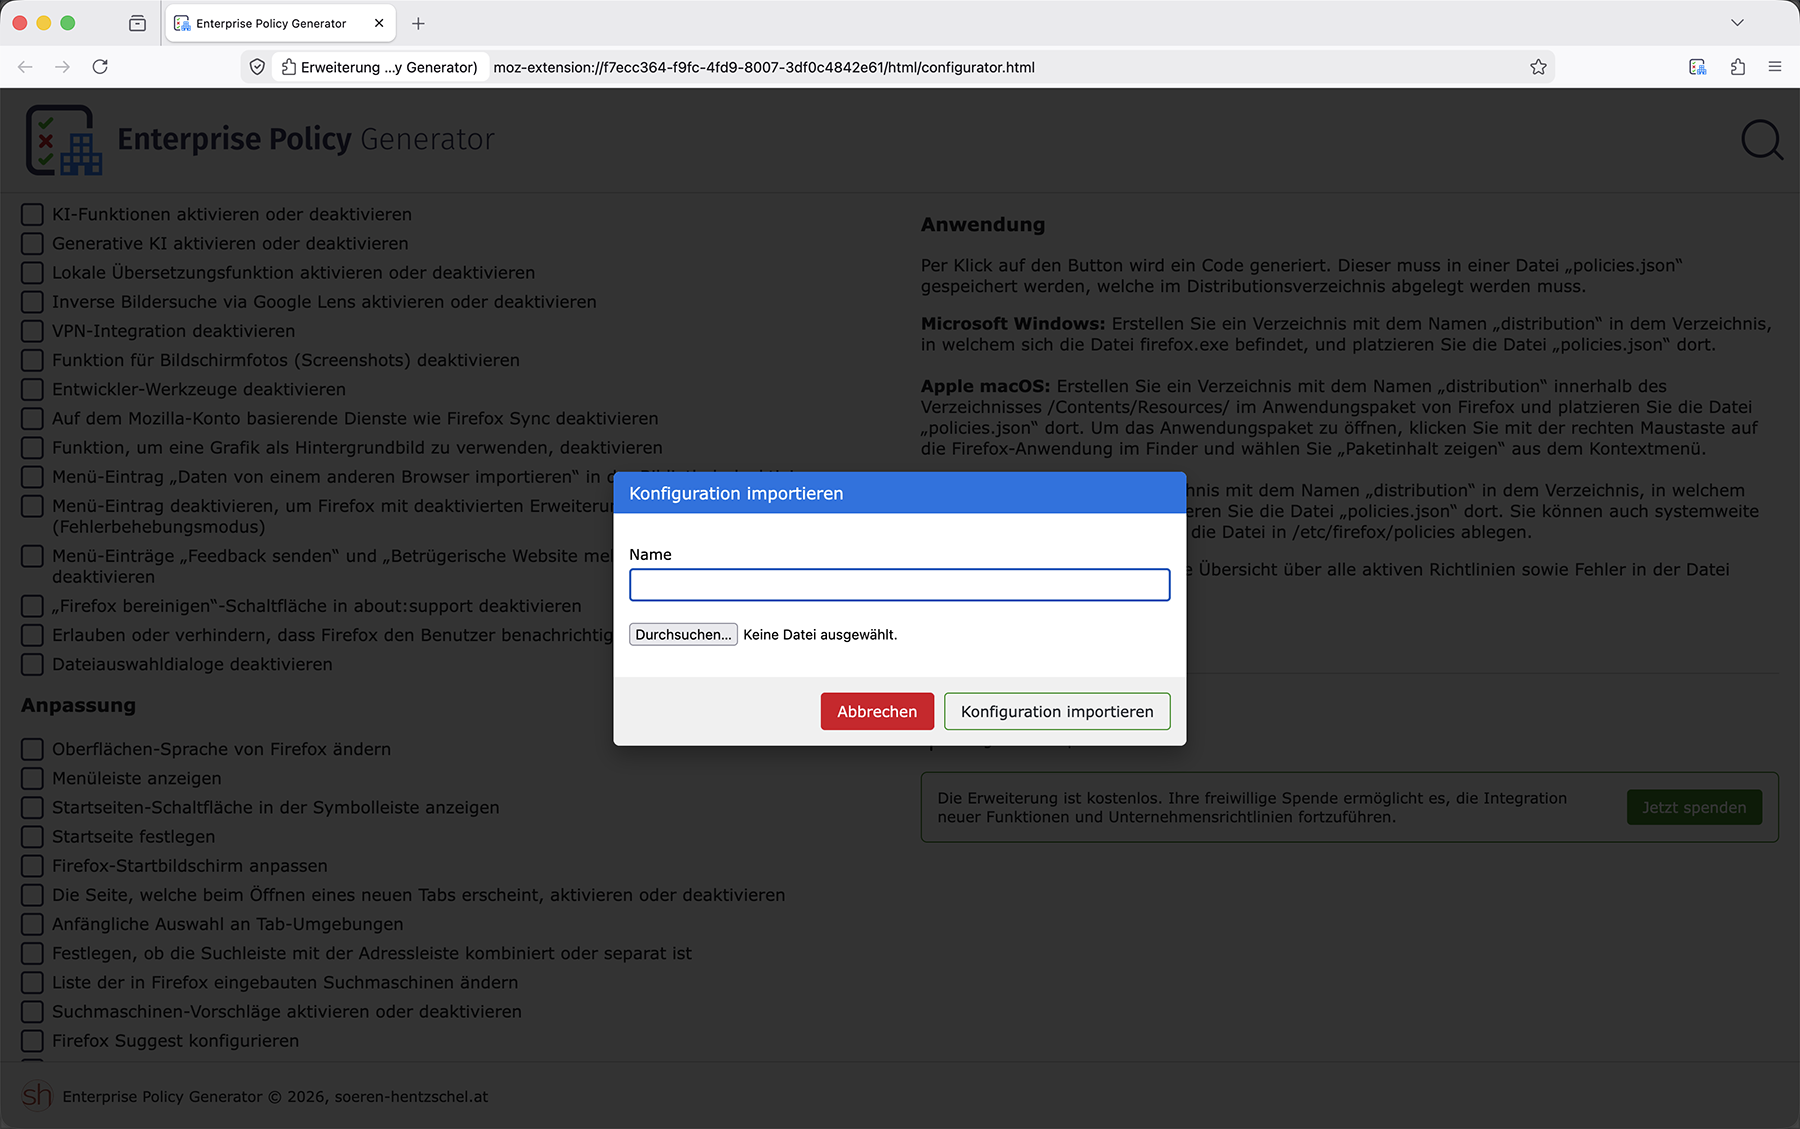Click Durchsuchen to choose a file
Viewport: 1800px width, 1129px height.
pos(683,634)
